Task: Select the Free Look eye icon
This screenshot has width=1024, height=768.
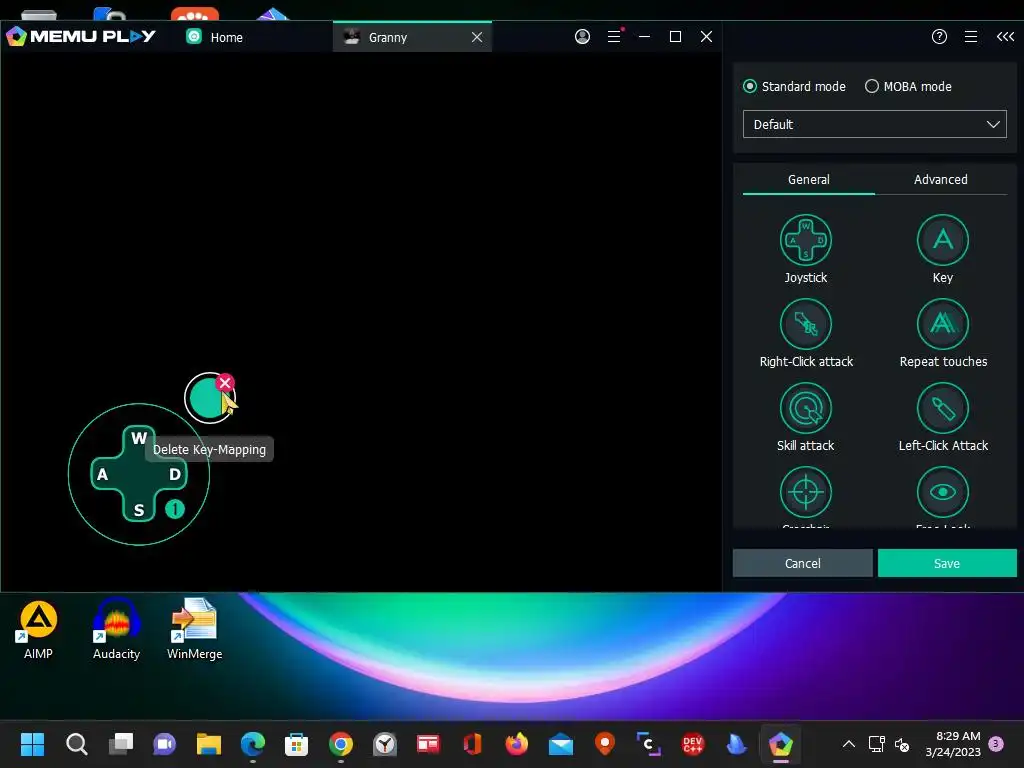Action: (x=942, y=492)
